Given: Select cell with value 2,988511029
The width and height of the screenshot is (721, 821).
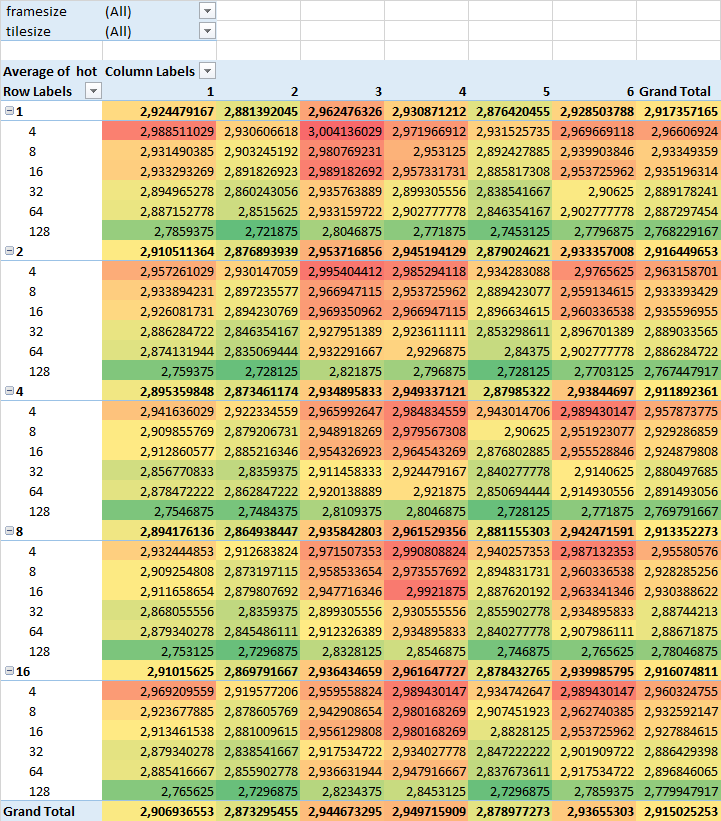Looking at the screenshot, I should 159,131.
